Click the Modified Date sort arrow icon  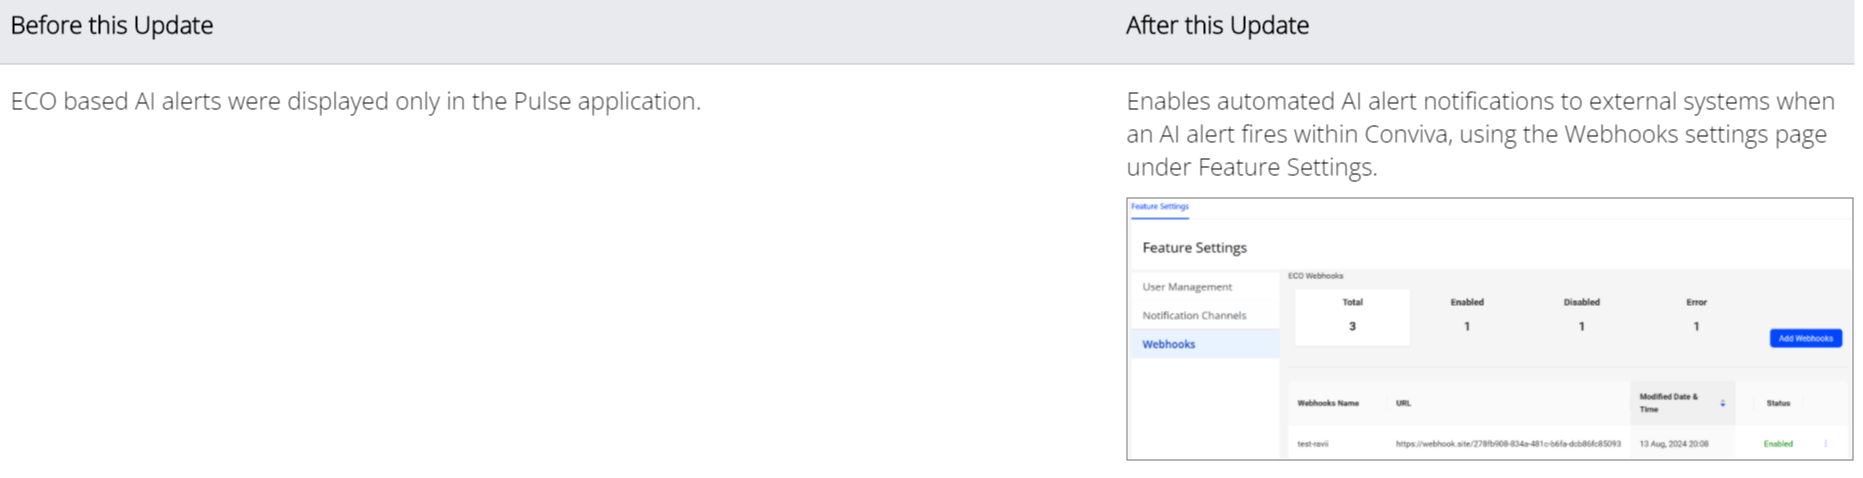(x=1722, y=403)
